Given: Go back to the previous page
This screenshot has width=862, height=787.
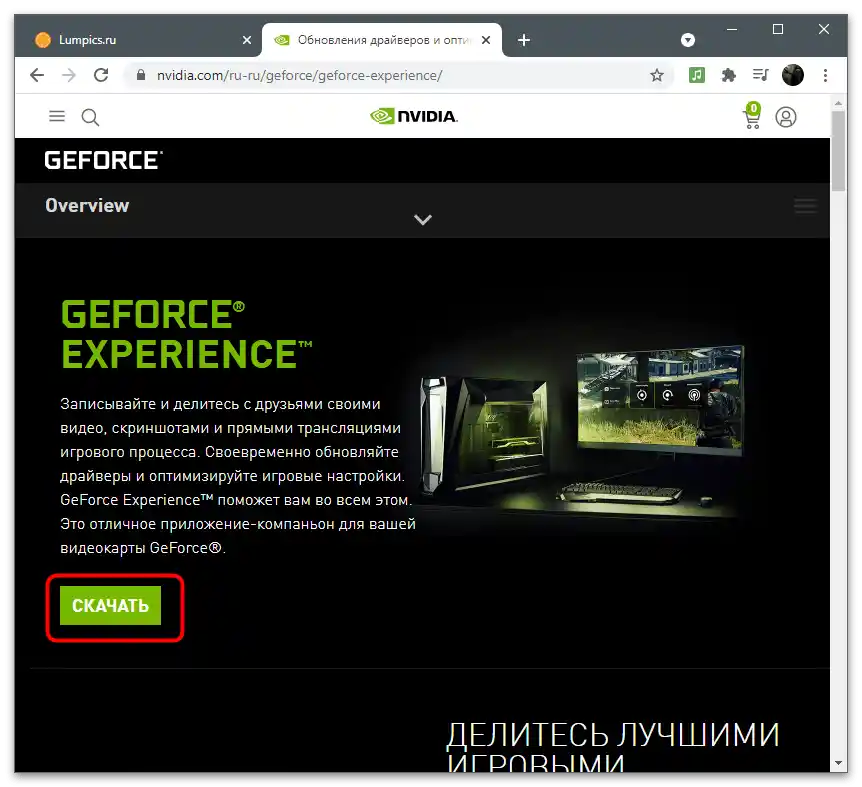Looking at the screenshot, I should (x=37, y=75).
